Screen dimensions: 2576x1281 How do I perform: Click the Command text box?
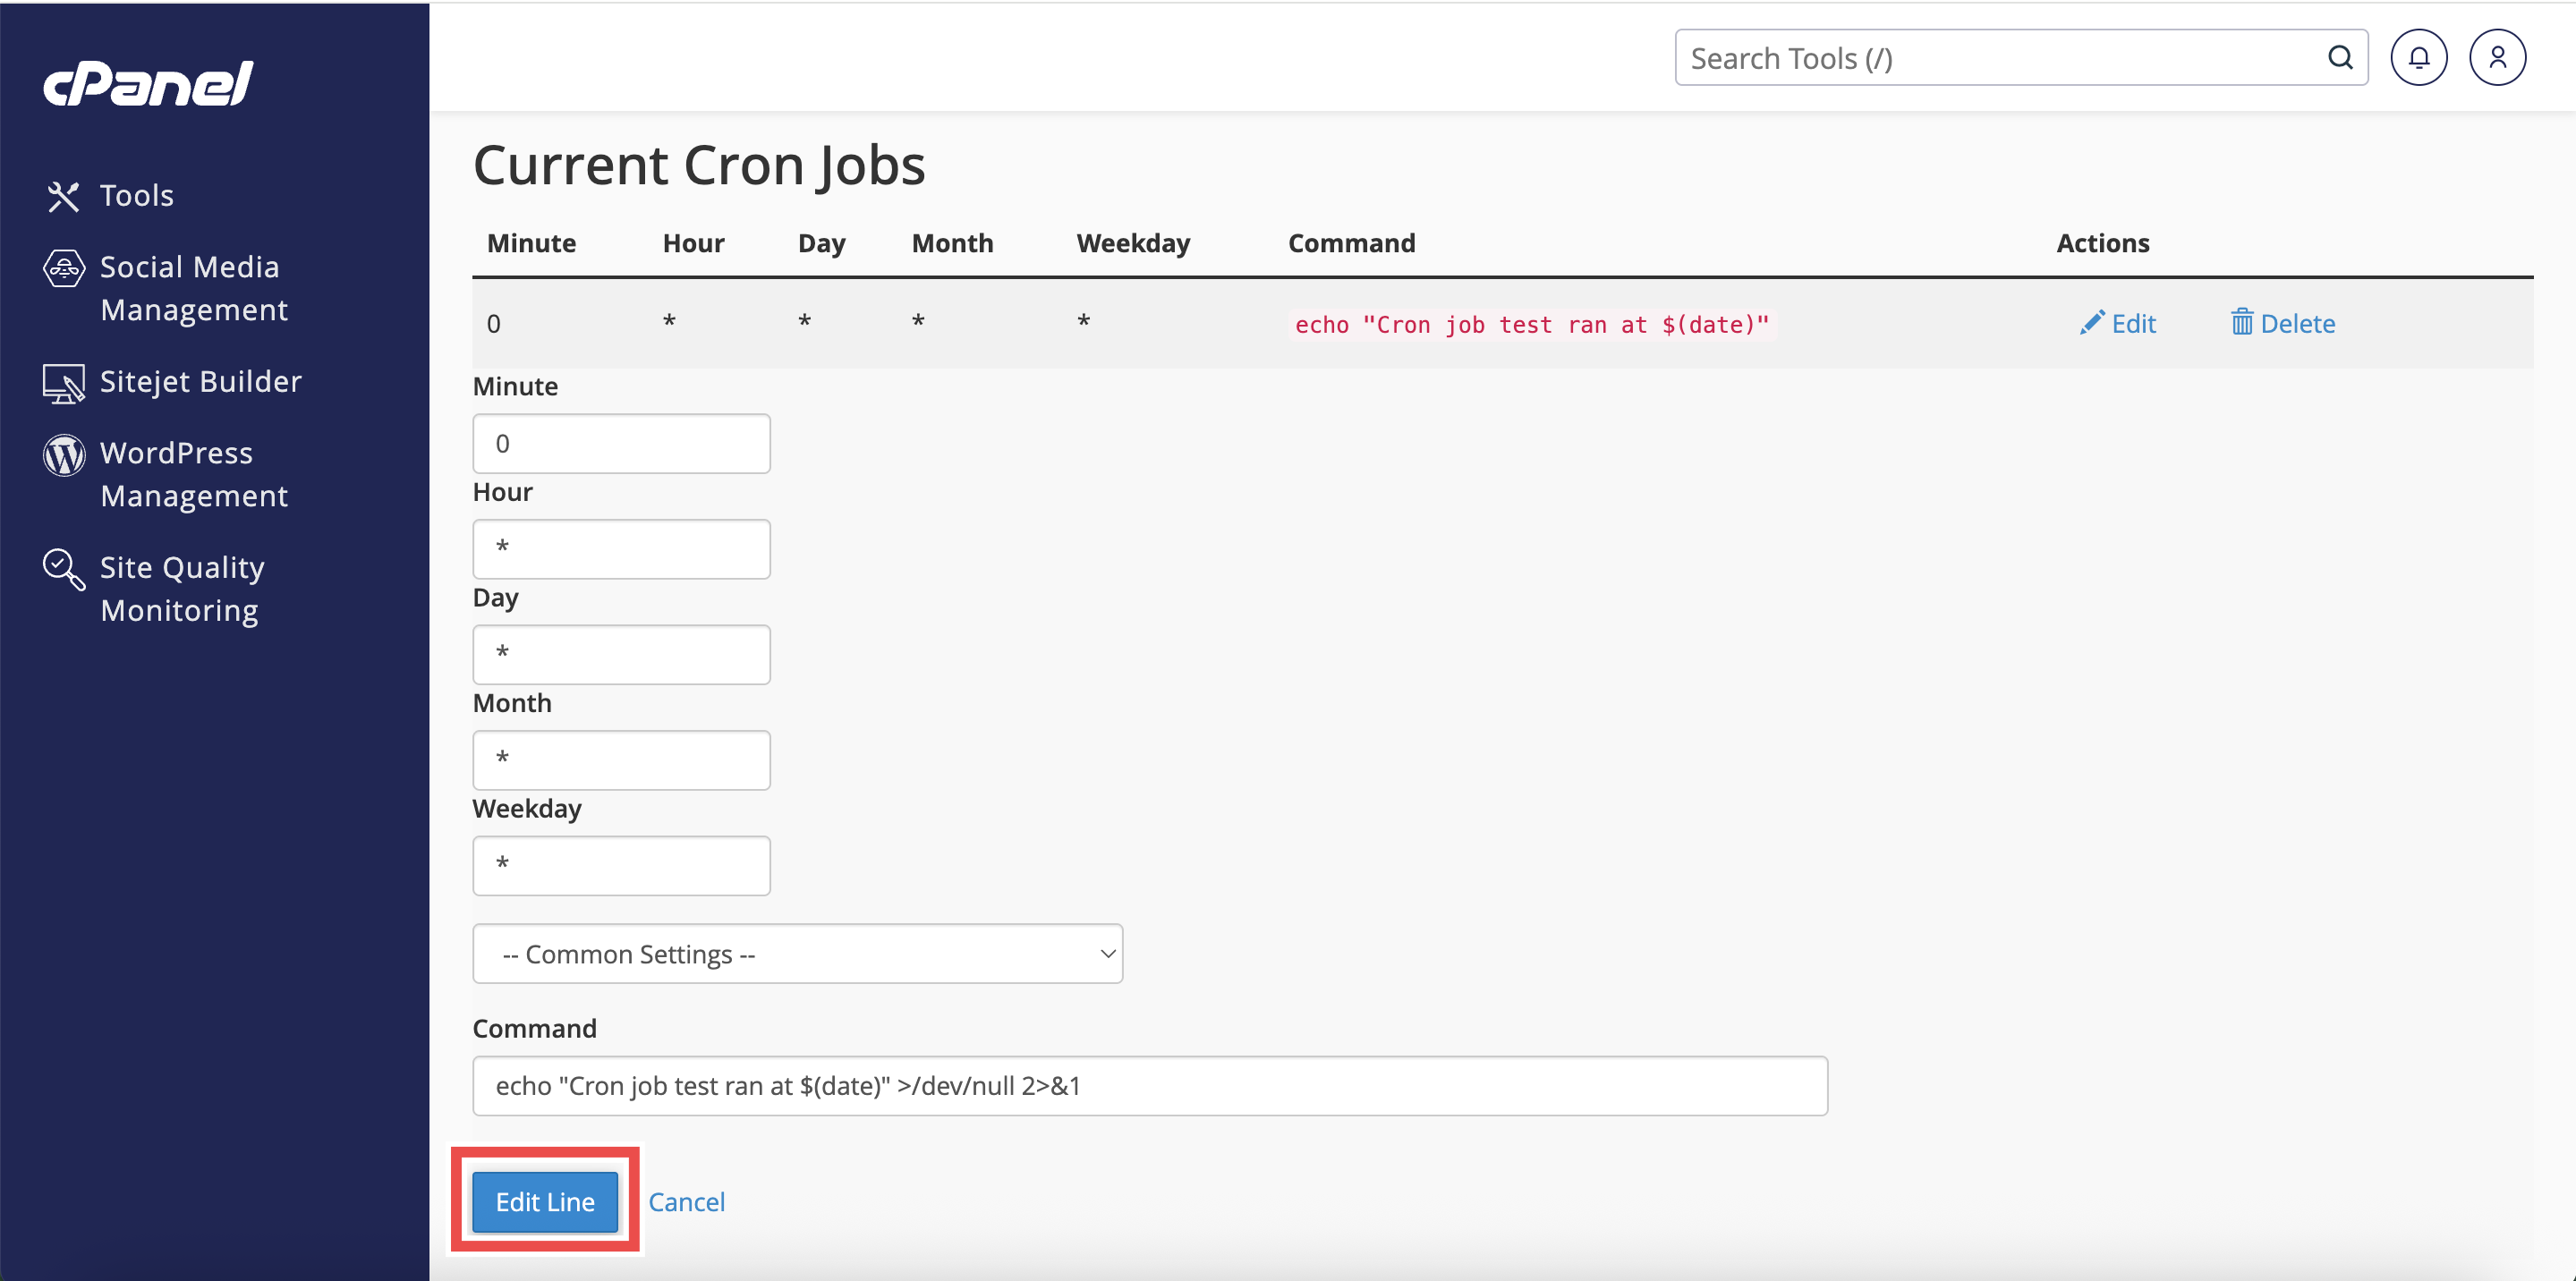point(1149,1086)
